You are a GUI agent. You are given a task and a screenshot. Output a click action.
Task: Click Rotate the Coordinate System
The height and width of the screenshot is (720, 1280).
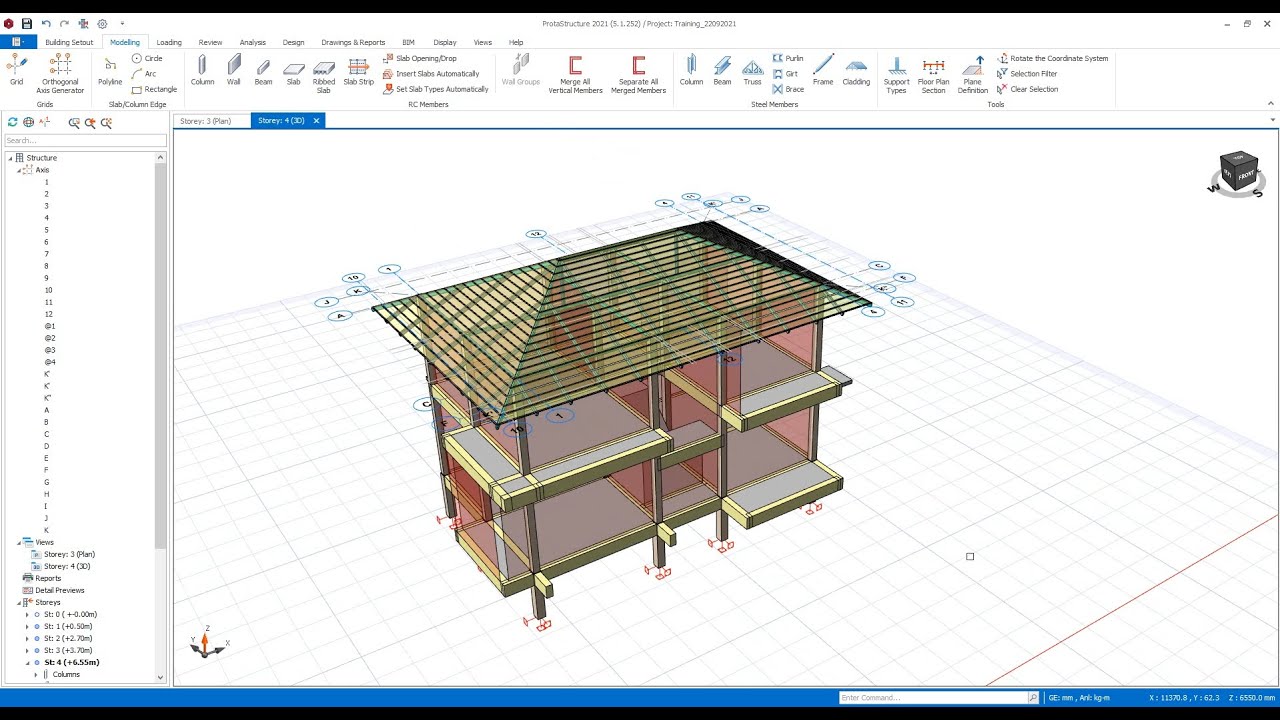point(1052,58)
